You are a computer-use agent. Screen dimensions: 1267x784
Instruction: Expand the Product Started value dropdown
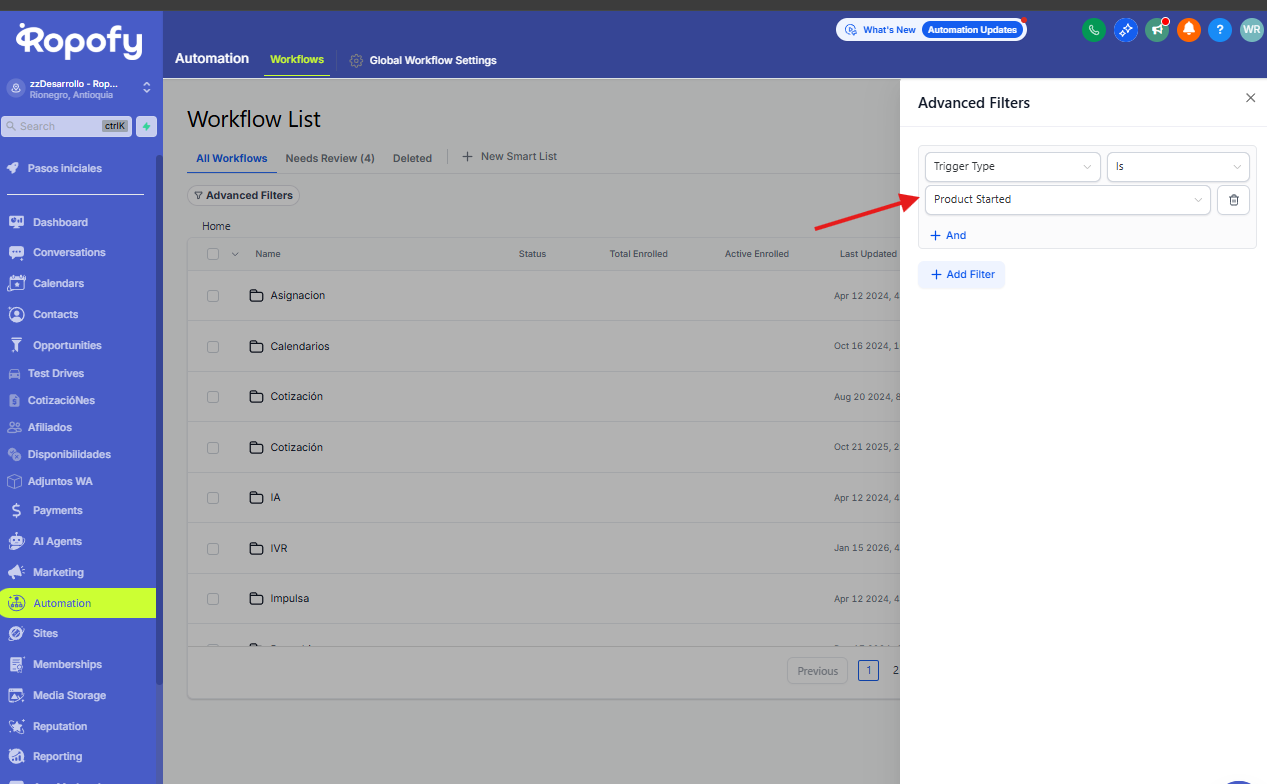(1067, 200)
